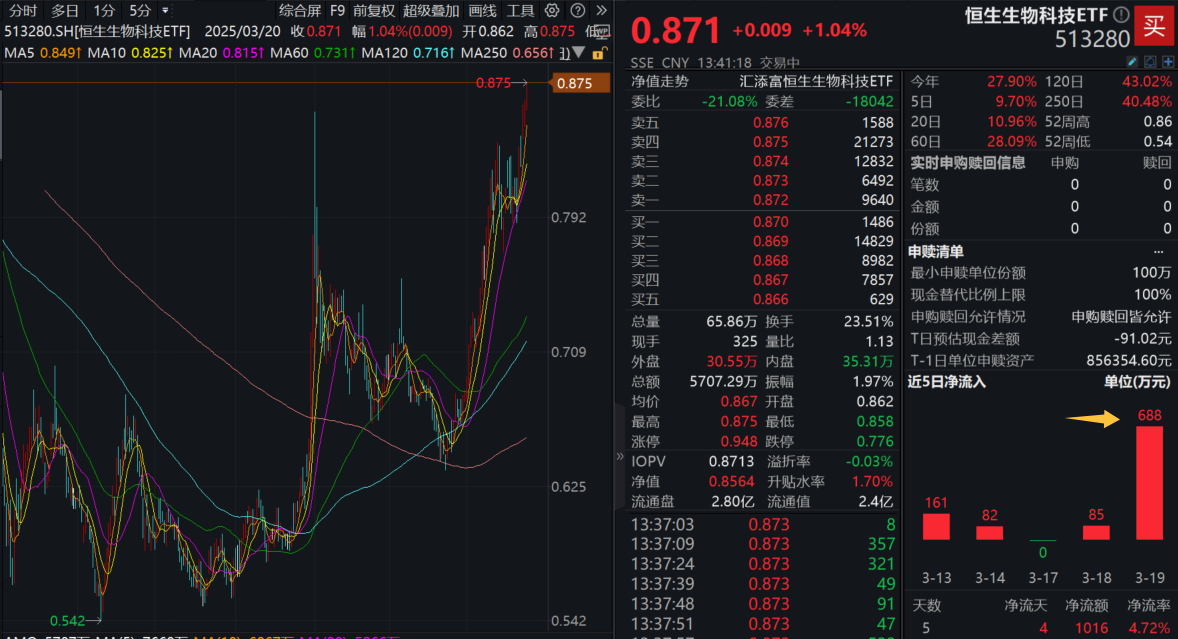The image size is (1178, 639).
Task: Click the 申赎清单 more options dots
Action: [1158, 252]
